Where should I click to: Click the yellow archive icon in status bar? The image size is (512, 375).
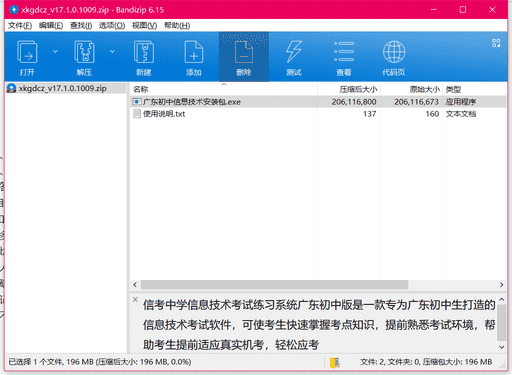[x=334, y=362]
